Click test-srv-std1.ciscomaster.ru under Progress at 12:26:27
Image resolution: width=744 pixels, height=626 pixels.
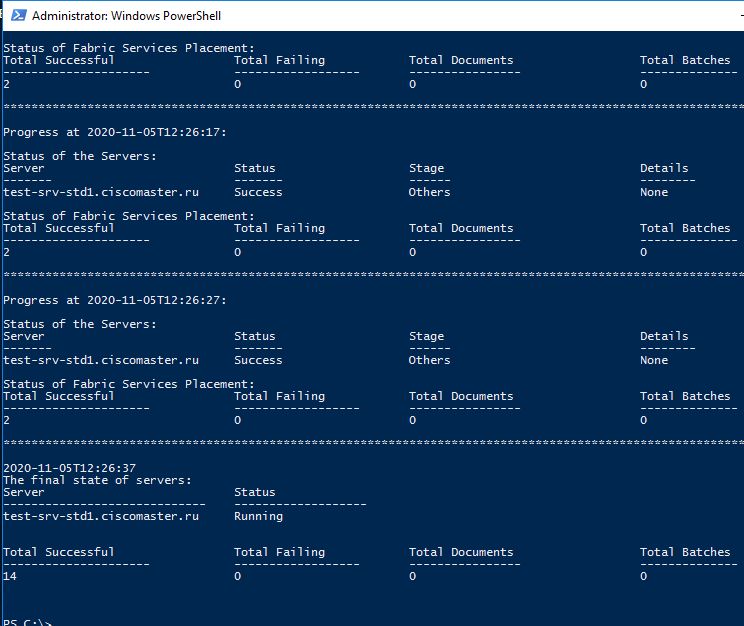pyautogui.click(x=101, y=360)
